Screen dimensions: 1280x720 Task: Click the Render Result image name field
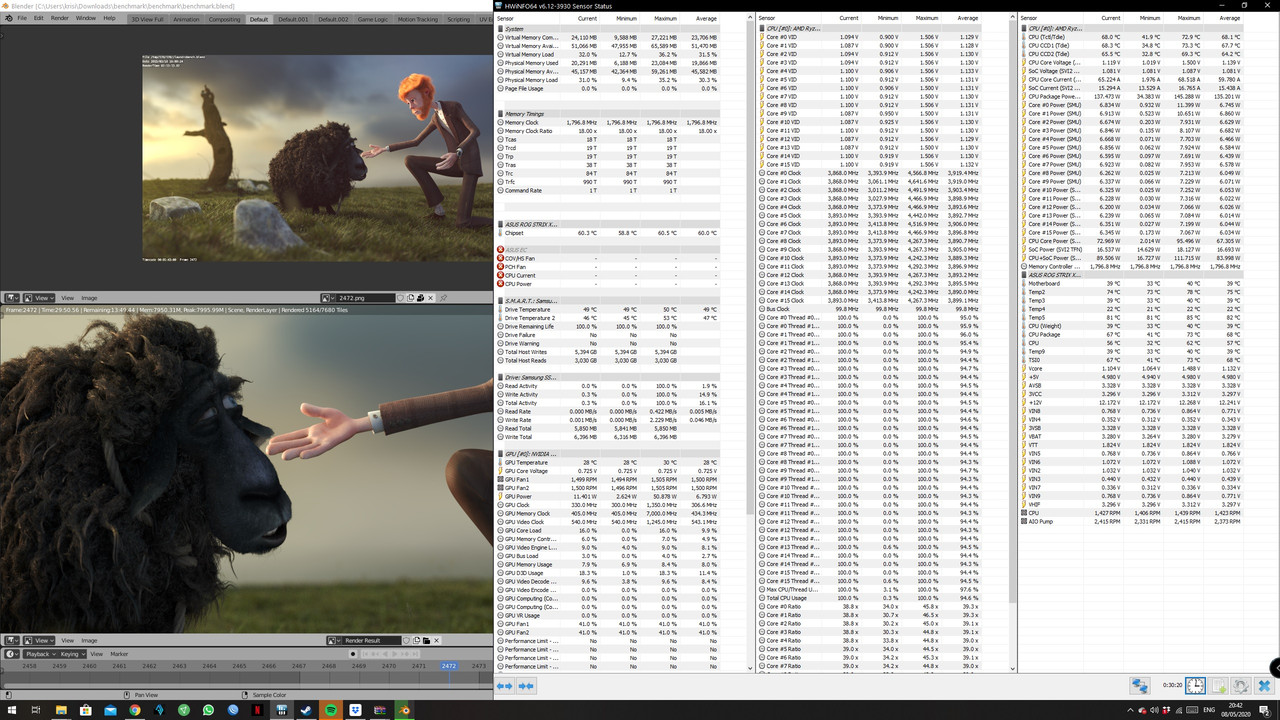click(371, 641)
